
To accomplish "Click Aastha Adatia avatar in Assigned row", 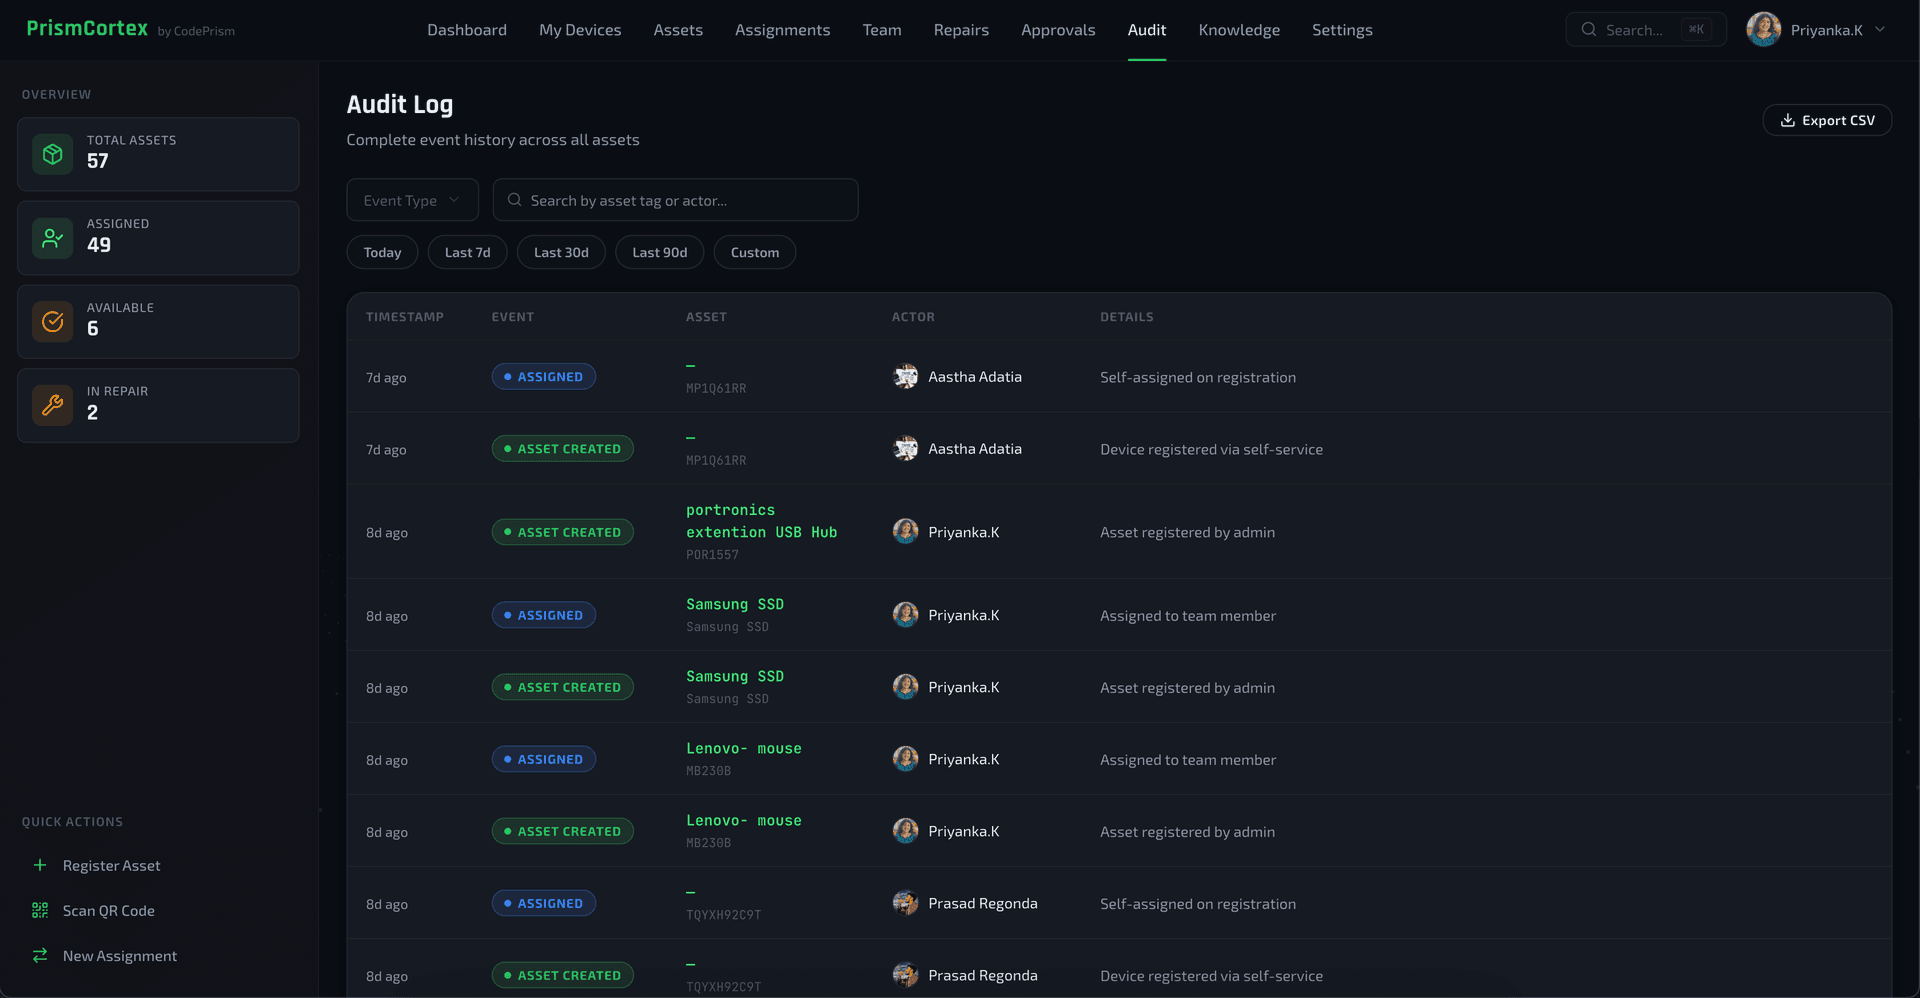I will tap(905, 376).
